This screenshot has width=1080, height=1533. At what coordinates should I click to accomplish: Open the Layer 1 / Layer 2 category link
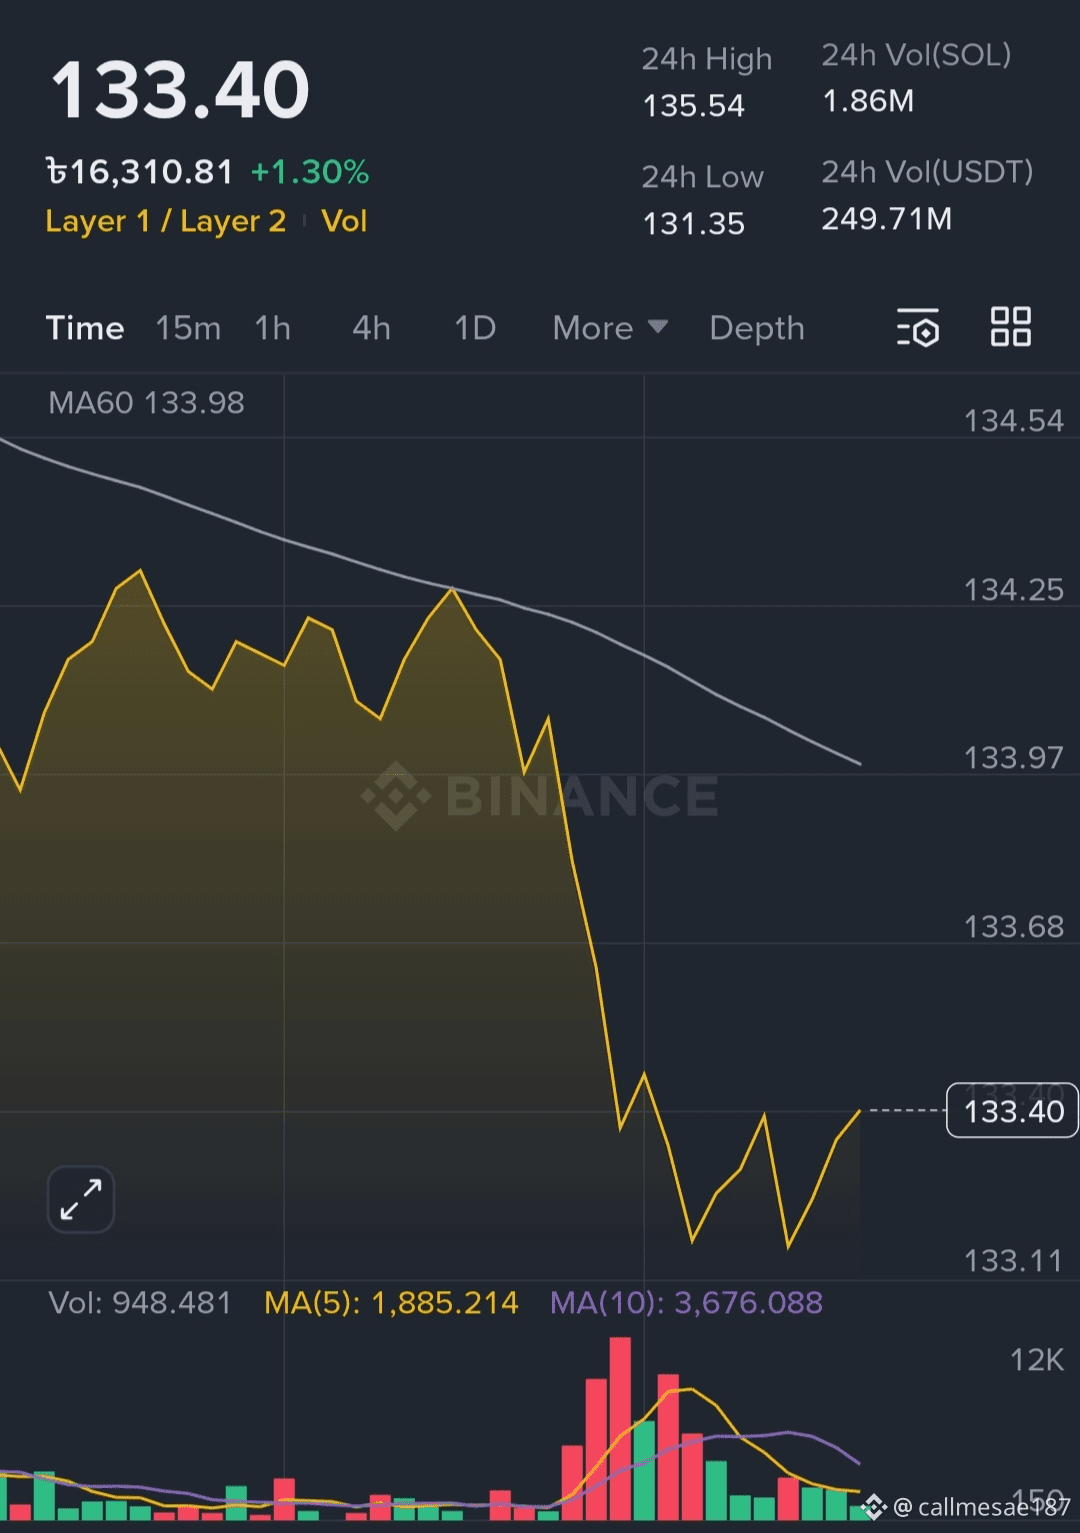click(166, 221)
